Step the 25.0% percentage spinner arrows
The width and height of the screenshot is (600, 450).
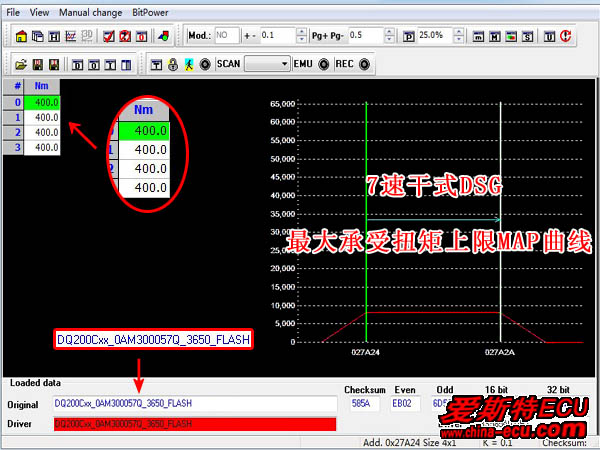458,36
